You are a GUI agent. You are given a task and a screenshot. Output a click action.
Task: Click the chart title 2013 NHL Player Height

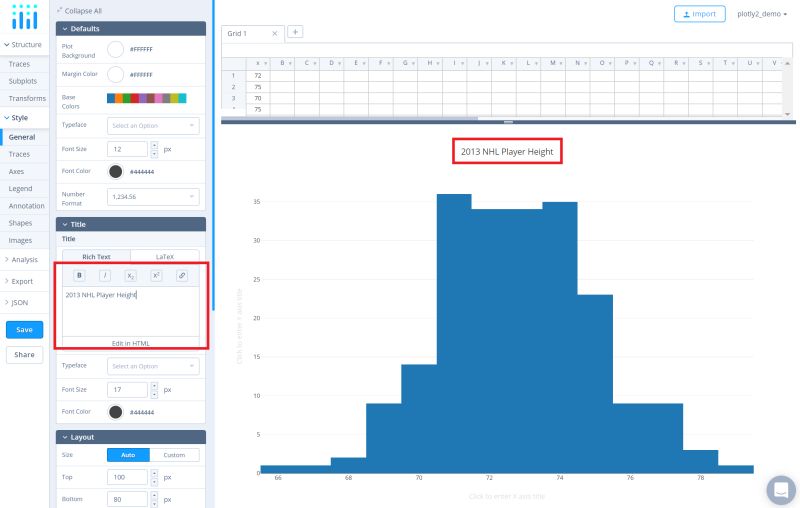(507, 151)
